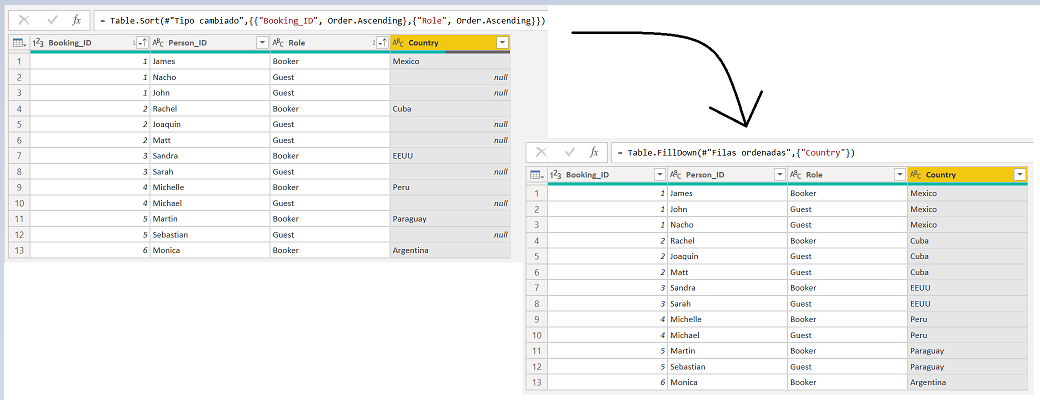
Task: Click Michelle cell in filled-down table
Action: pos(727,319)
